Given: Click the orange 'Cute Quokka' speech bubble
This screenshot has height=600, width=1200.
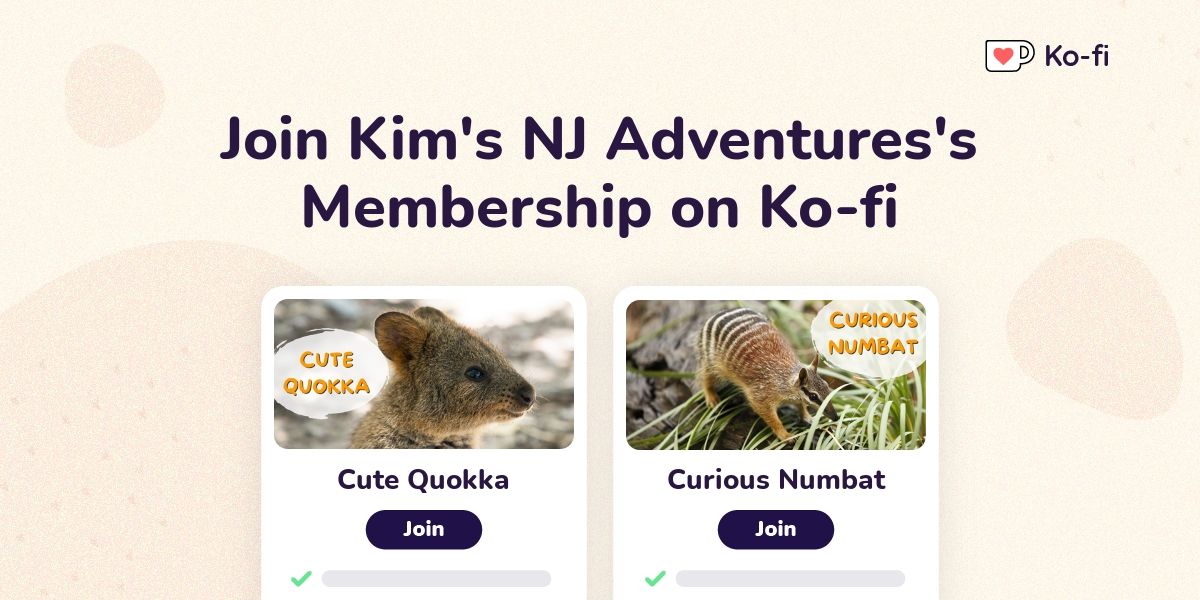Looking at the screenshot, I should coord(328,372).
